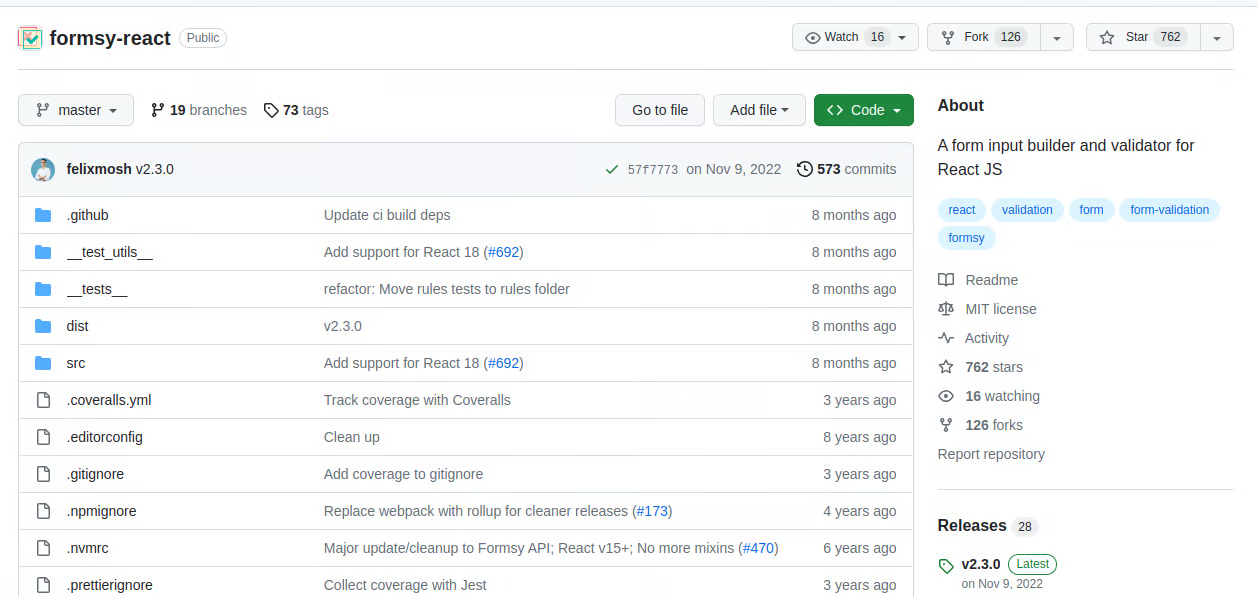Screen dimensions: 1258x597
Task: Click the branch icon showing 19 branches
Action: click(x=159, y=110)
